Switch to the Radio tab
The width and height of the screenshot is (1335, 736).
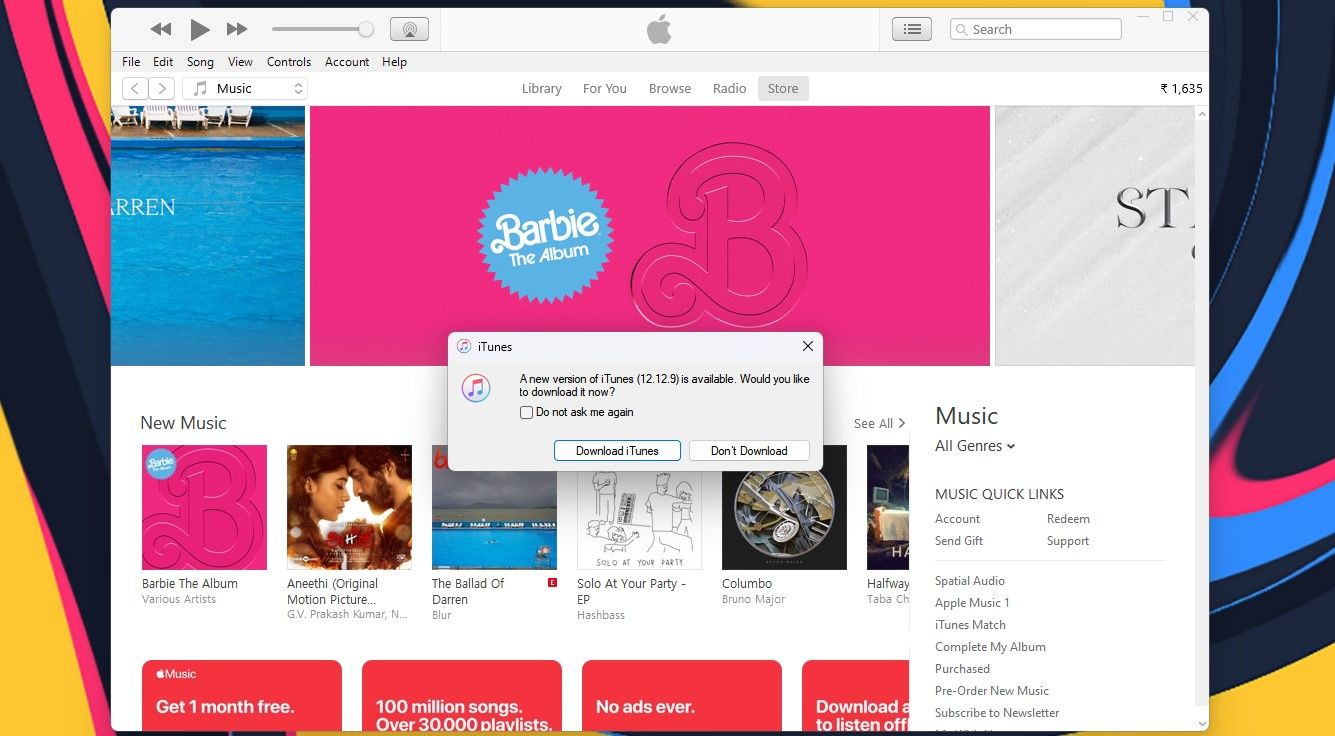click(x=729, y=88)
